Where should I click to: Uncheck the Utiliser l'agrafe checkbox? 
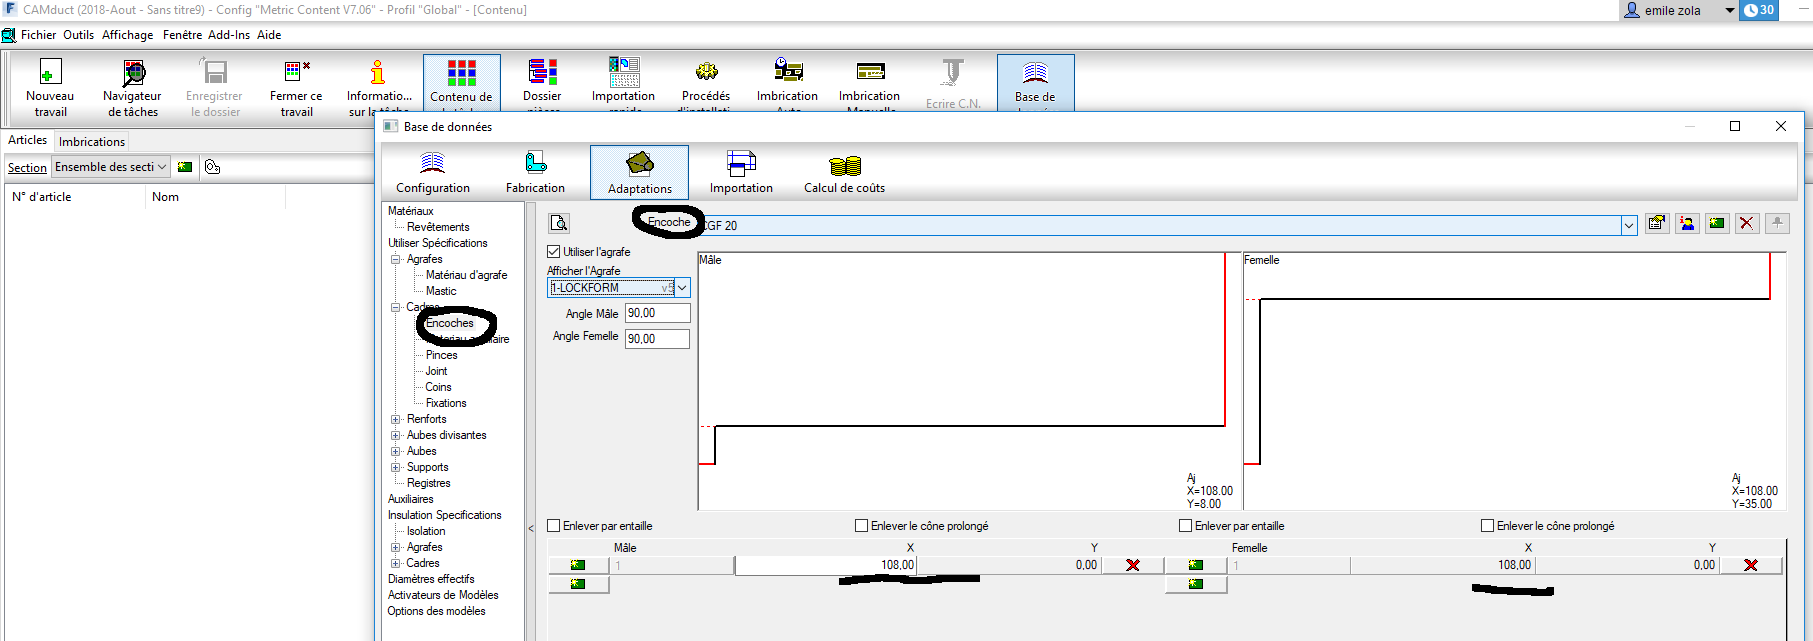554,252
